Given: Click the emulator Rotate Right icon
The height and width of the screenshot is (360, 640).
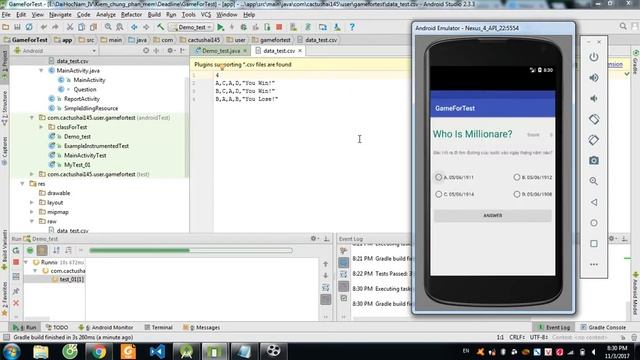Looking at the screenshot, I should click(594, 140).
